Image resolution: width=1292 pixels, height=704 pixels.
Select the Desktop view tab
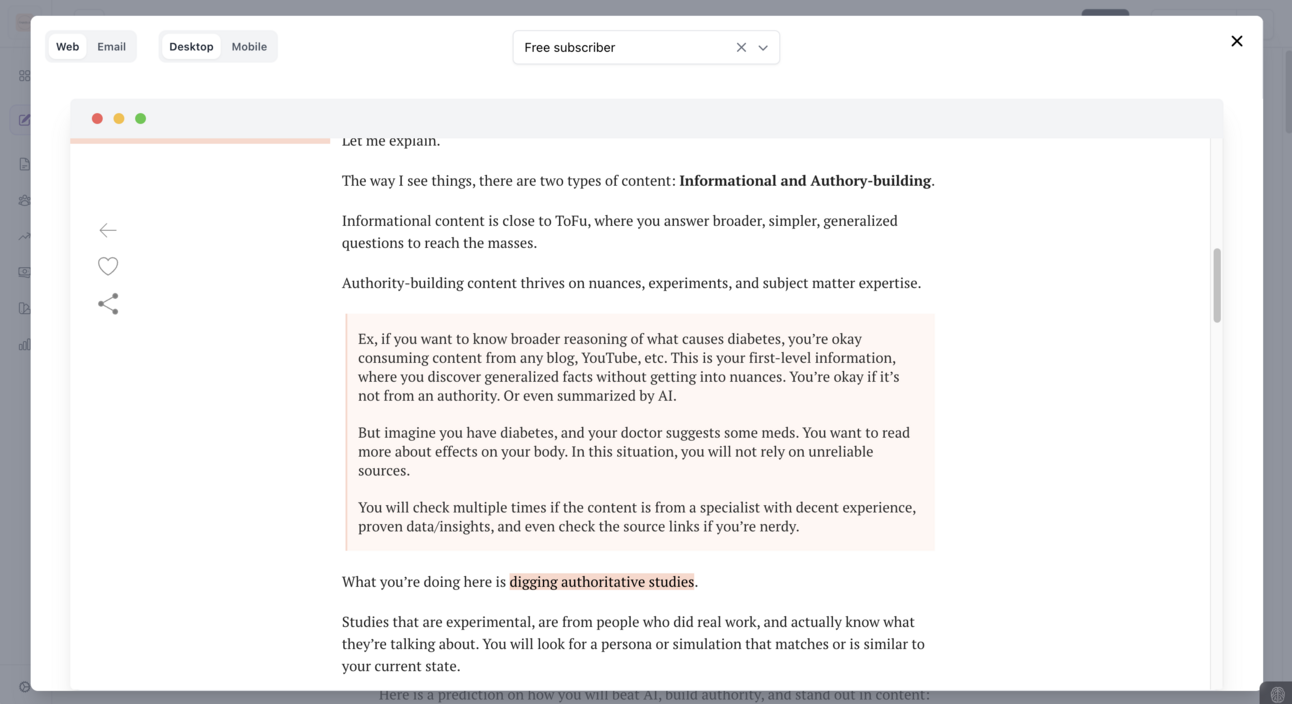tap(191, 47)
